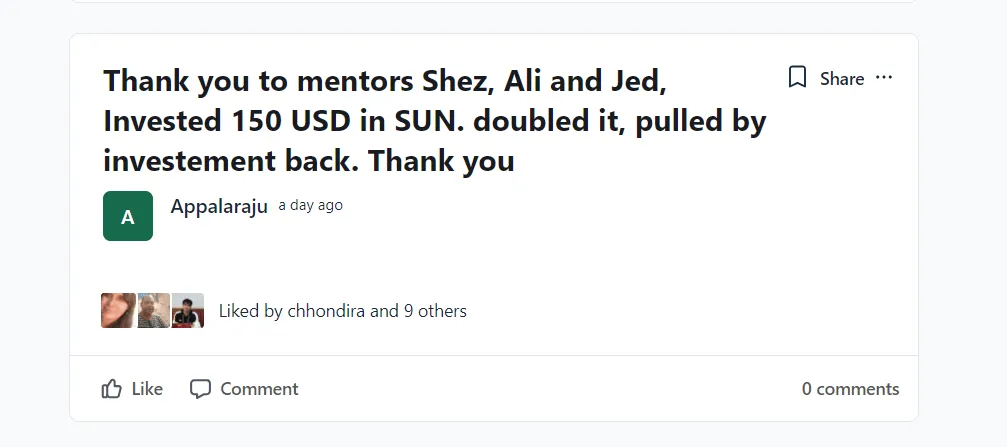The height and width of the screenshot is (447, 1007).
Task: Expand the '0 comments' count
Action: tap(850, 389)
